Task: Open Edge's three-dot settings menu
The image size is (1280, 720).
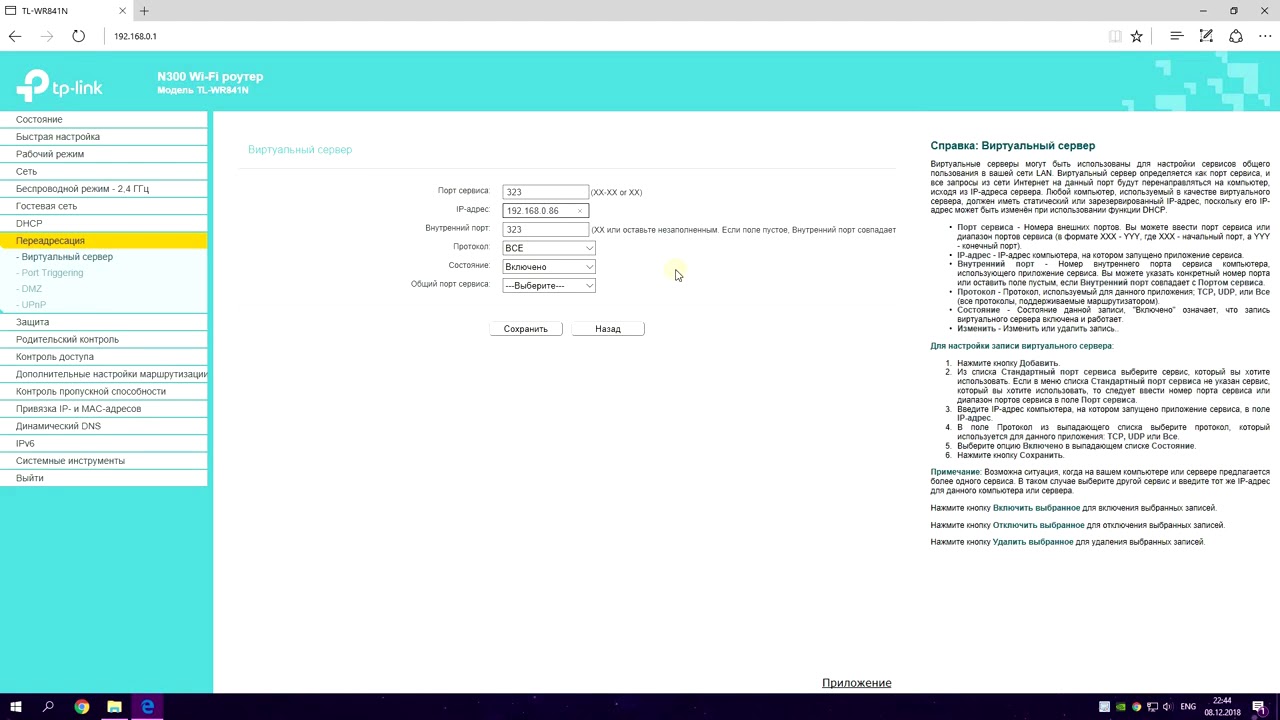Action: (1265, 36)
